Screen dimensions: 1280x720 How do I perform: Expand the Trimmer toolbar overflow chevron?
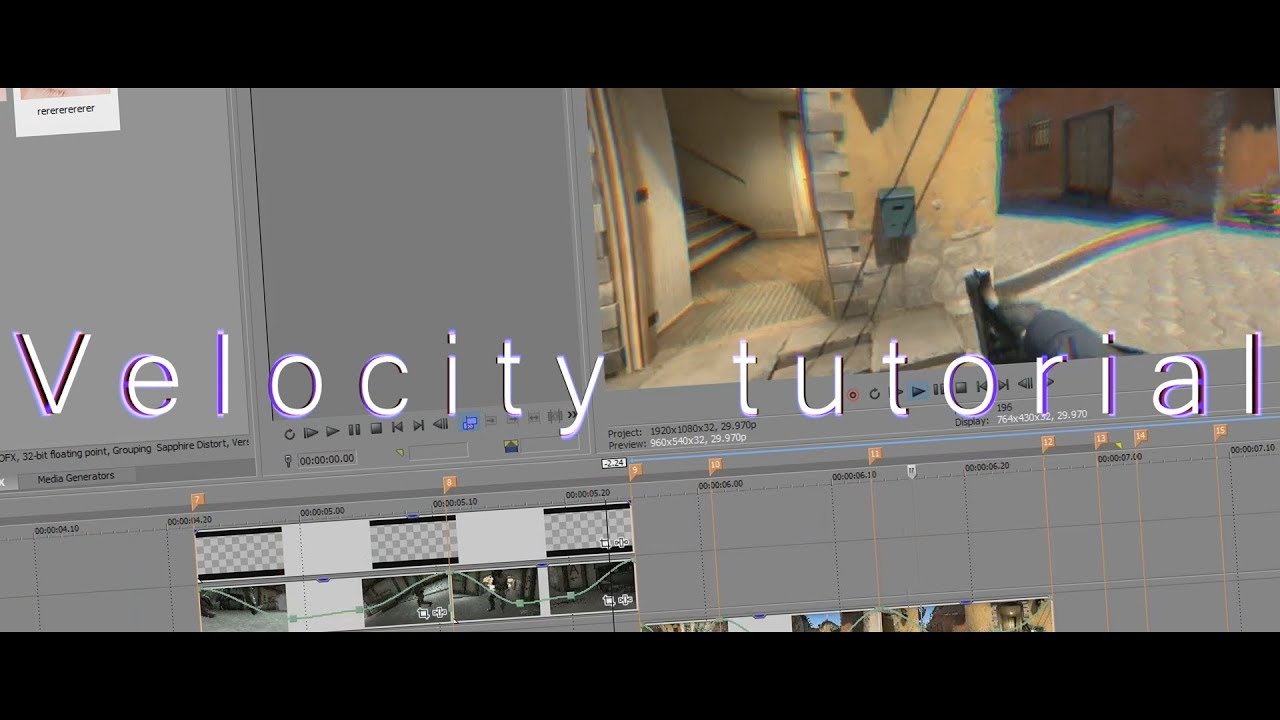click(572, 415)
